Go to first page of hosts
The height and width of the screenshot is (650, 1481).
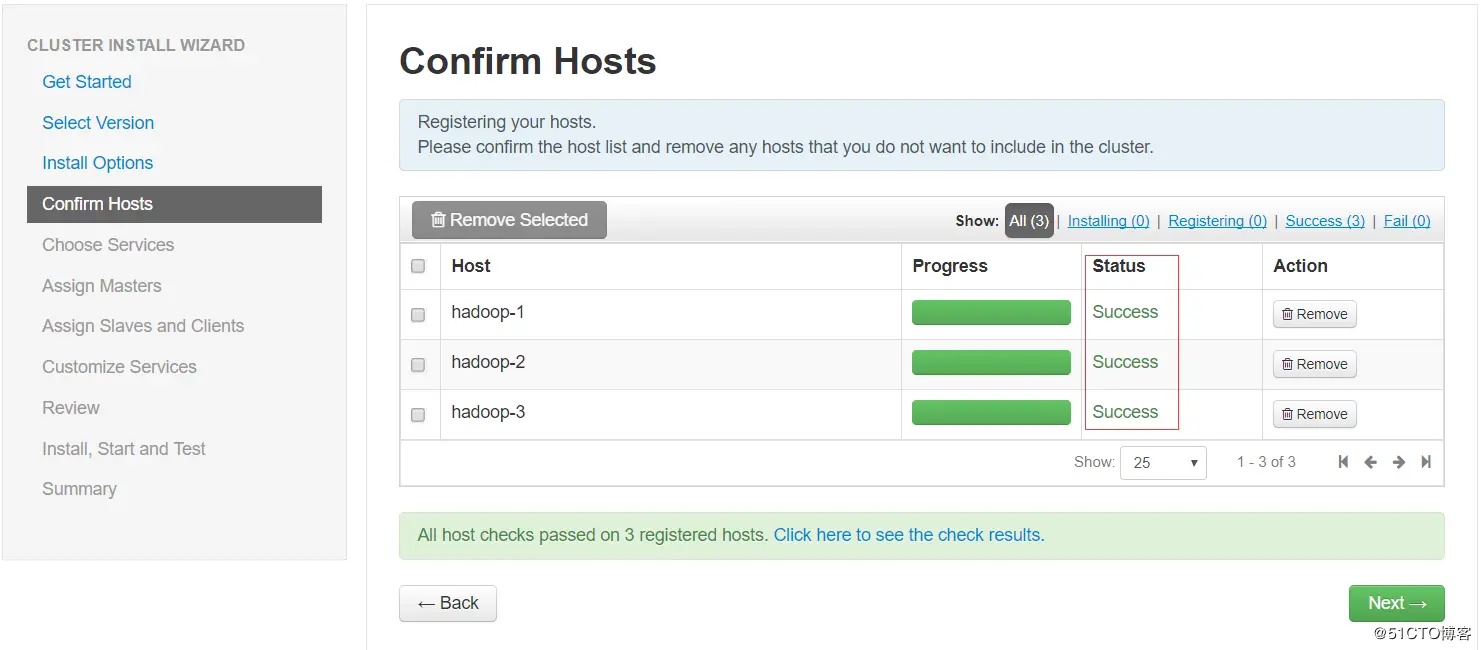1343,462
